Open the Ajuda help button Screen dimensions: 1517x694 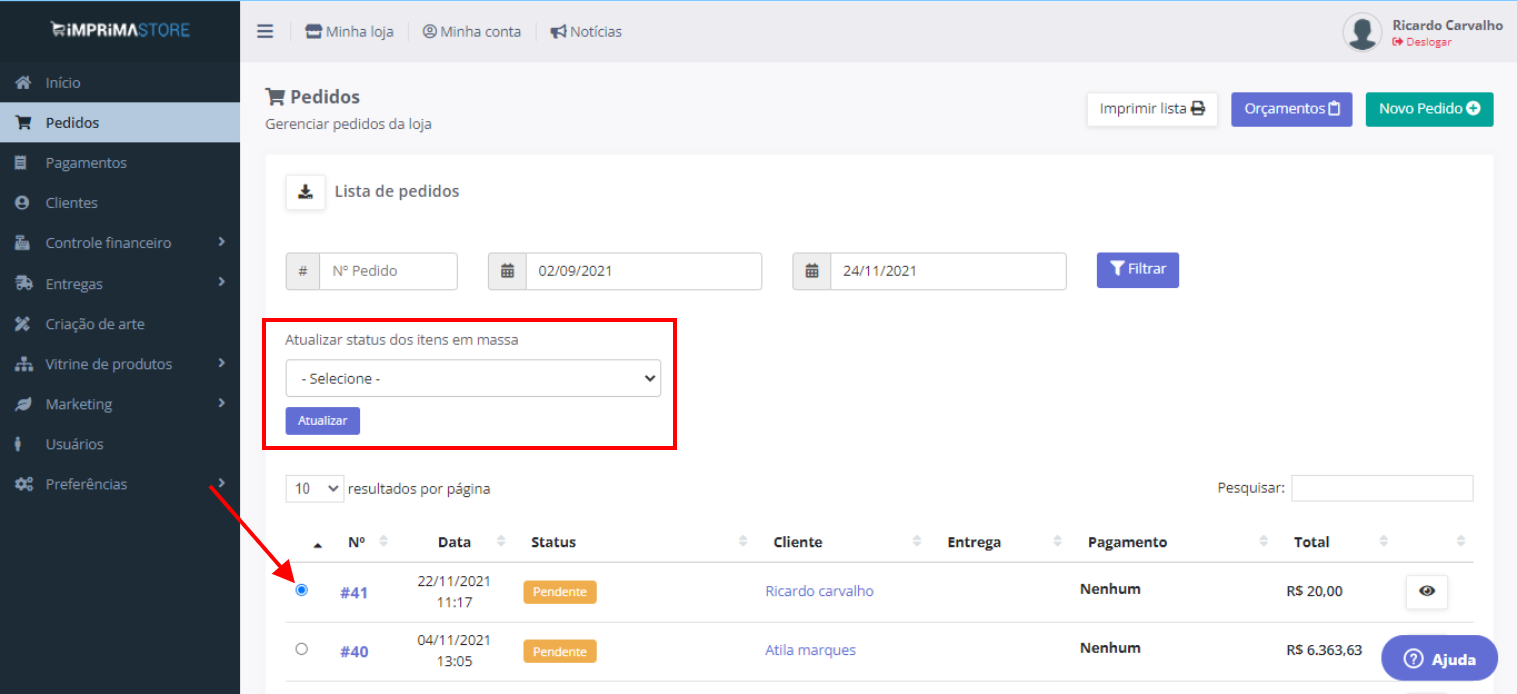pos(1439,659)
